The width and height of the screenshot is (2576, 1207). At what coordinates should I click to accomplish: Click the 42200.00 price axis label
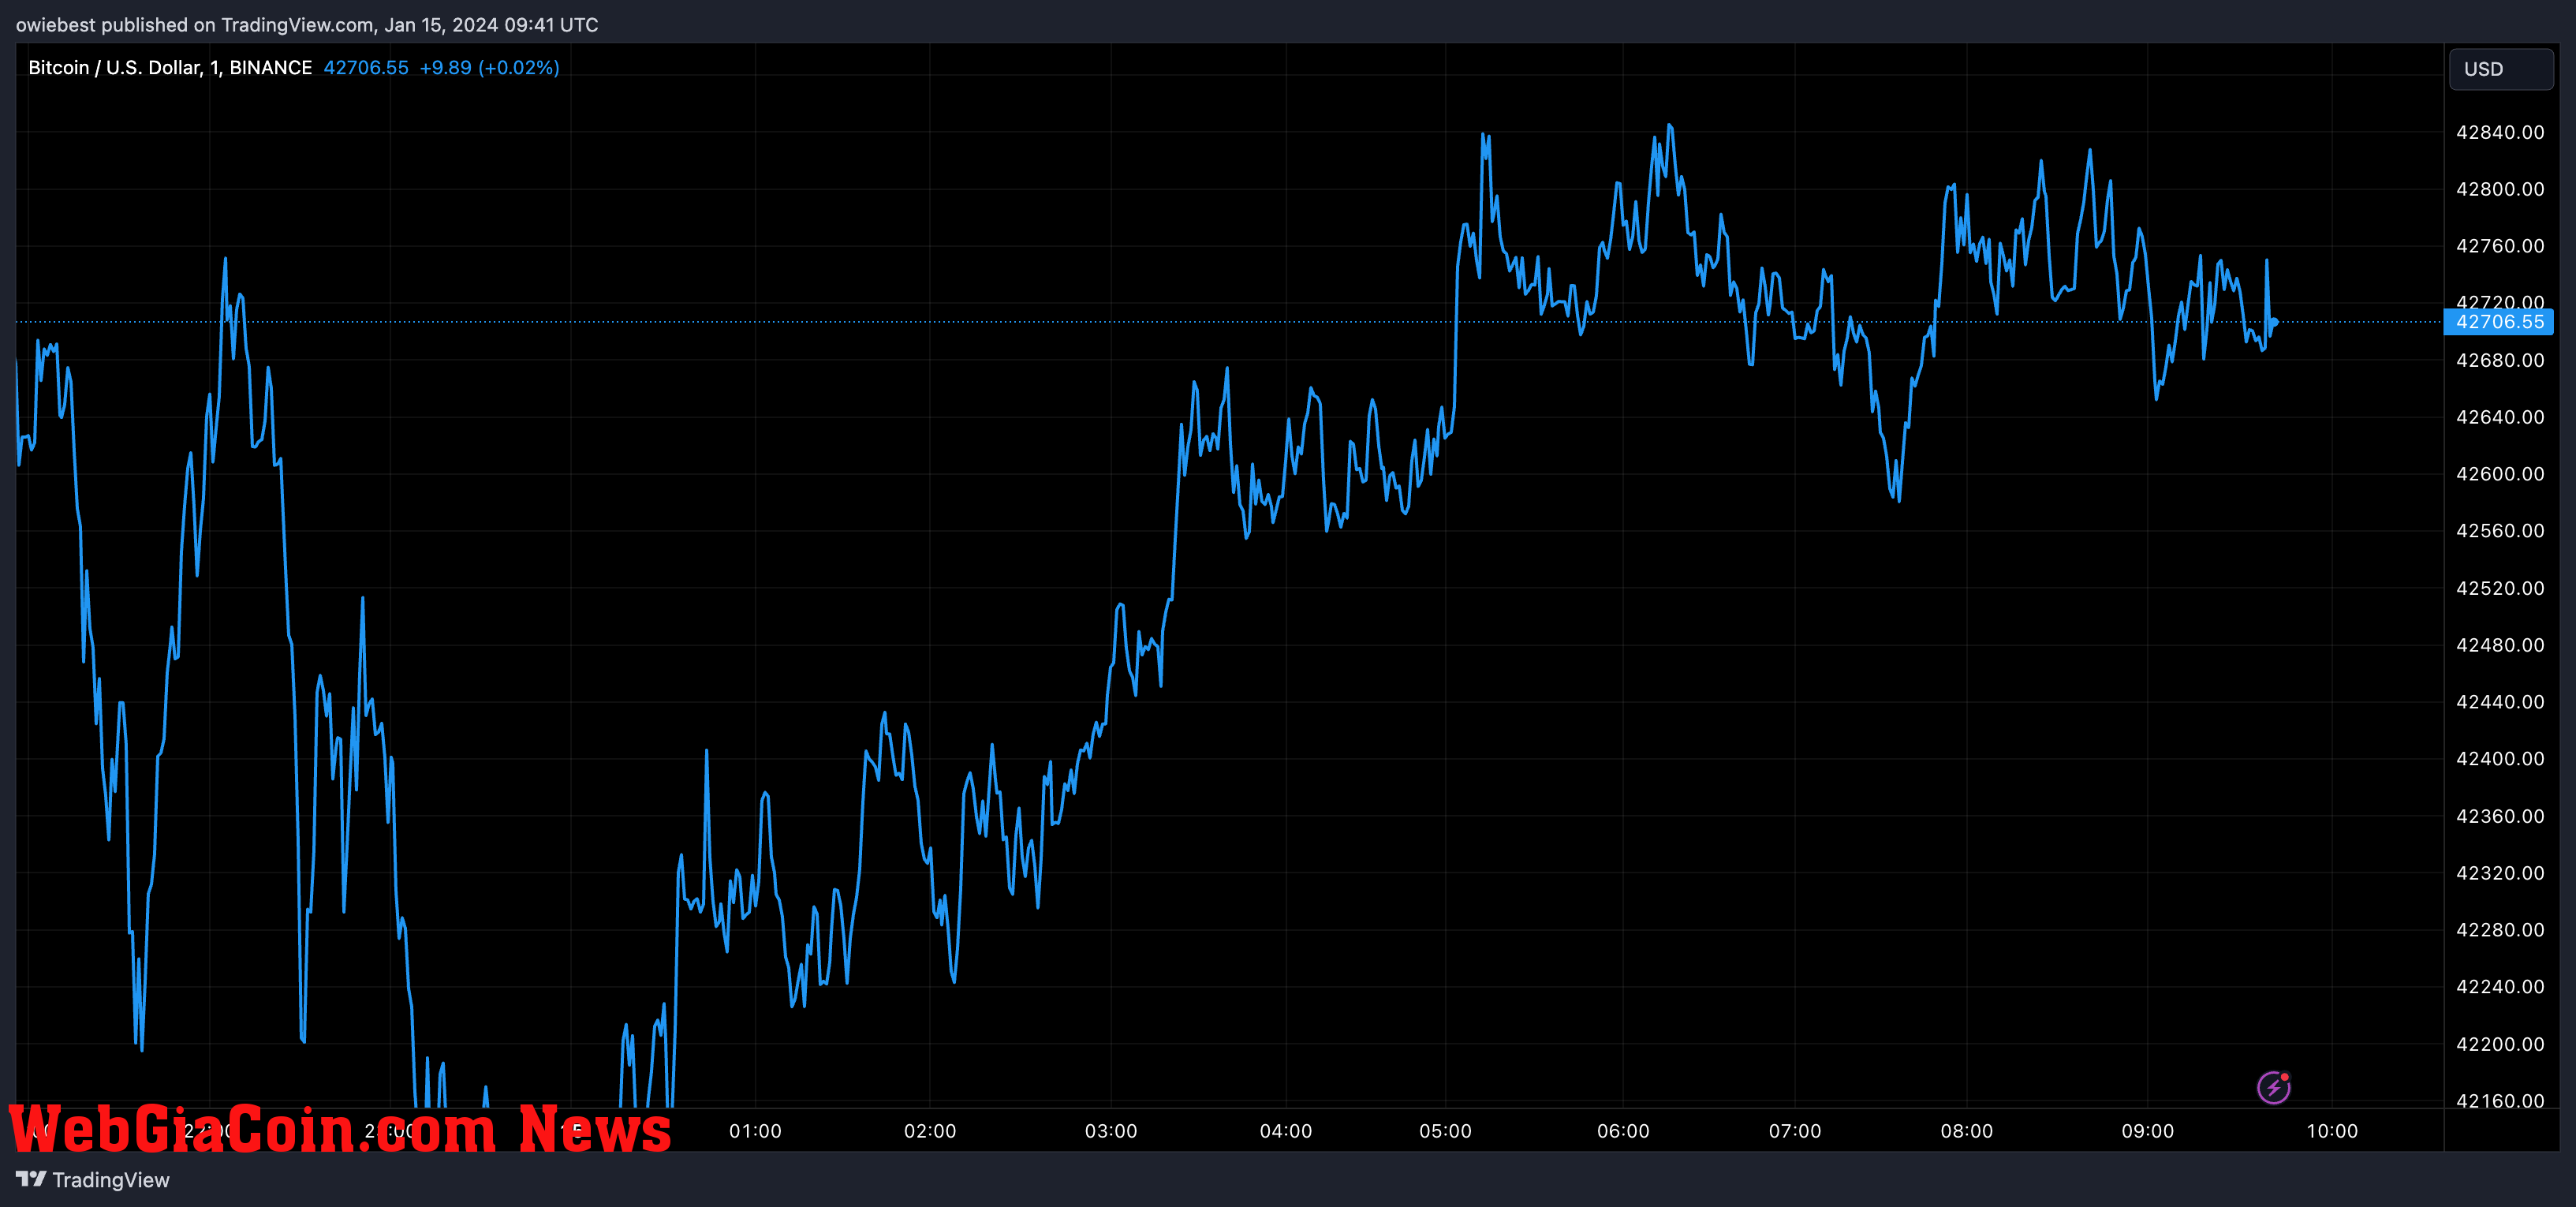pos(2500,1044)
